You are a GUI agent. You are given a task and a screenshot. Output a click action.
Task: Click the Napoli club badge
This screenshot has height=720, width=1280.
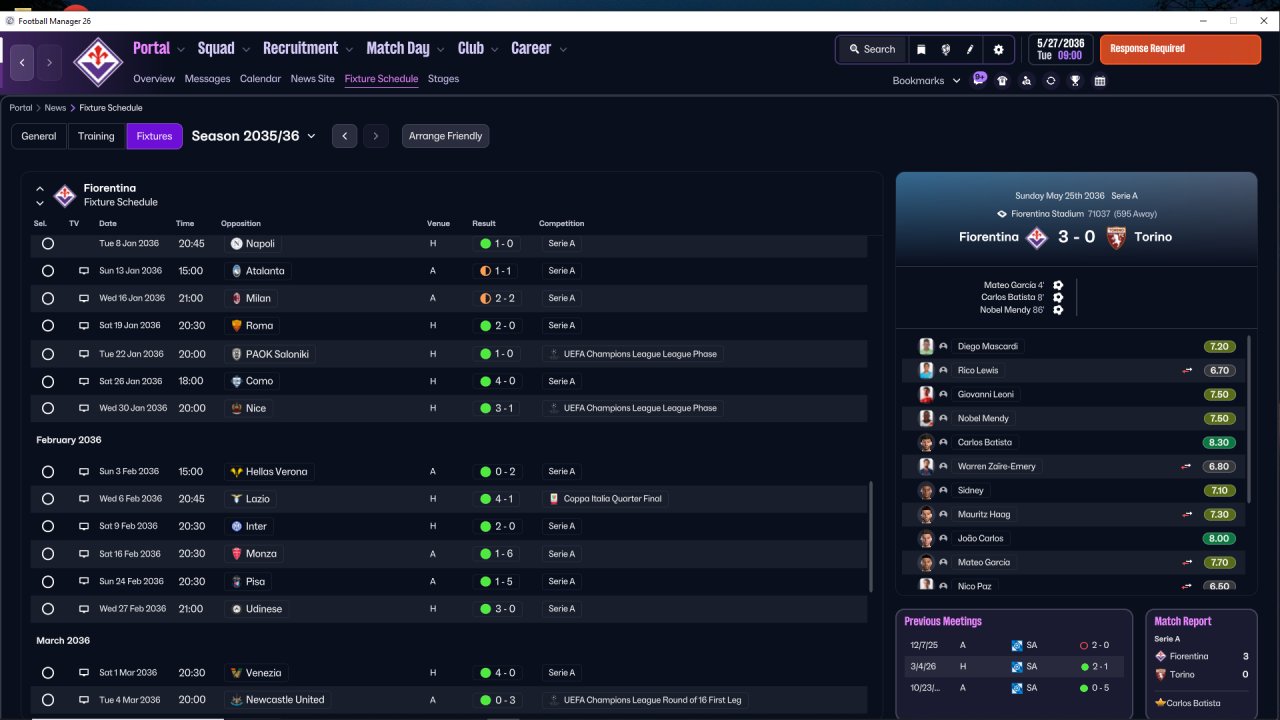click(236, 243)
